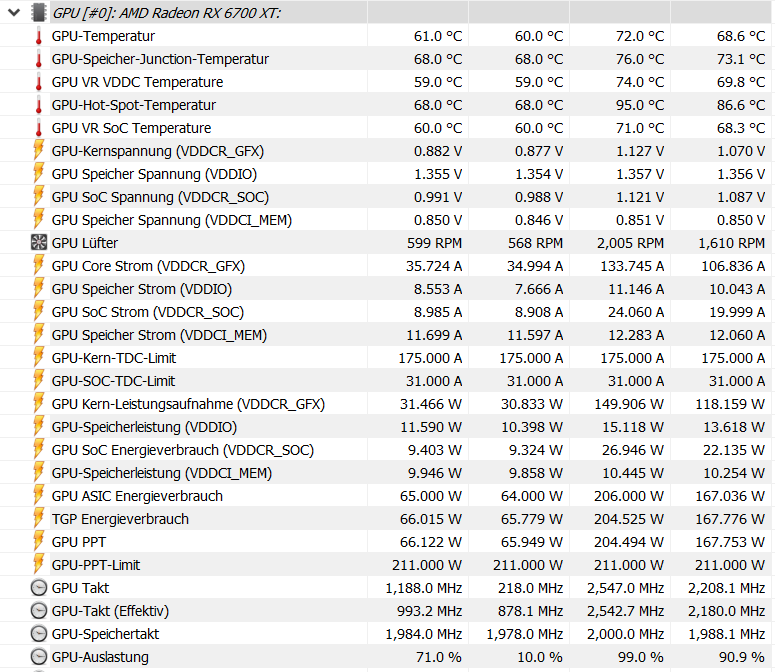This screenshot has height=672, width=775.
Task: Select the GPU PPT label
Action: pos(79,542)
